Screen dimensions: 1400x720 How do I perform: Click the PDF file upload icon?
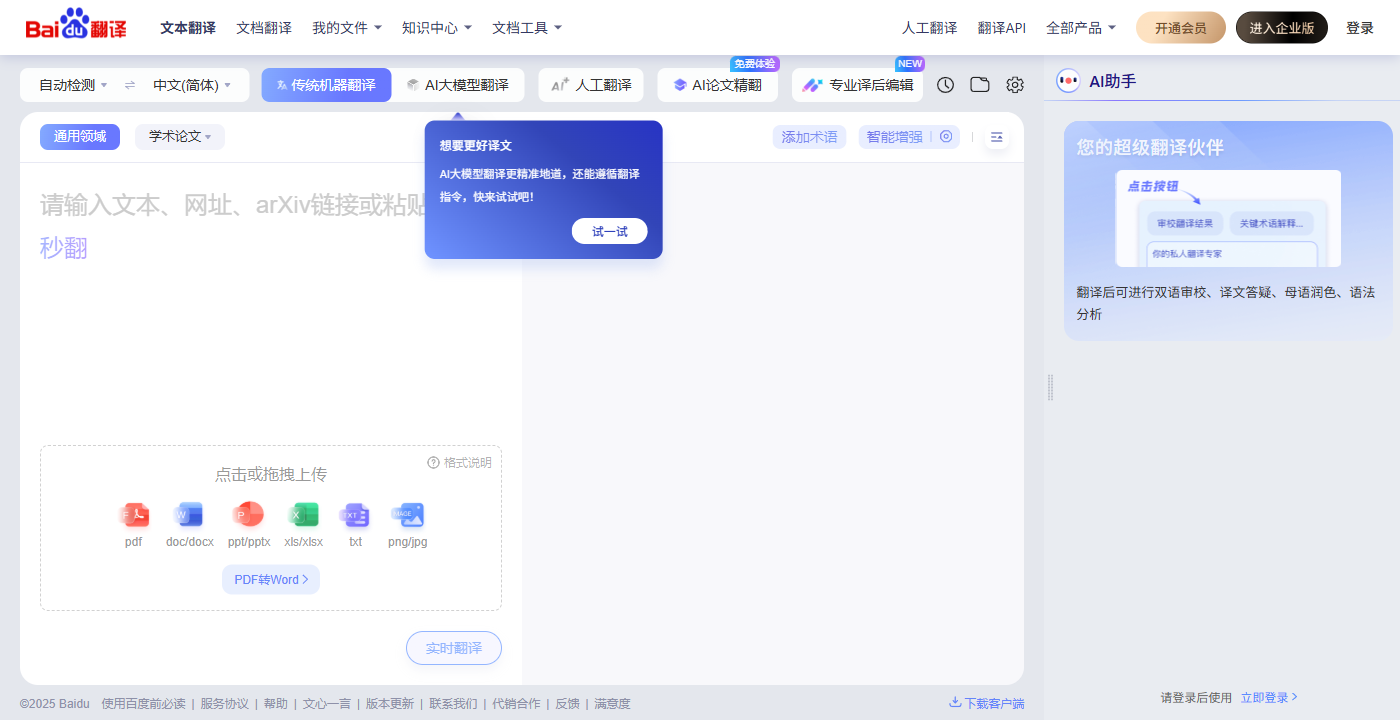[134, 515]
